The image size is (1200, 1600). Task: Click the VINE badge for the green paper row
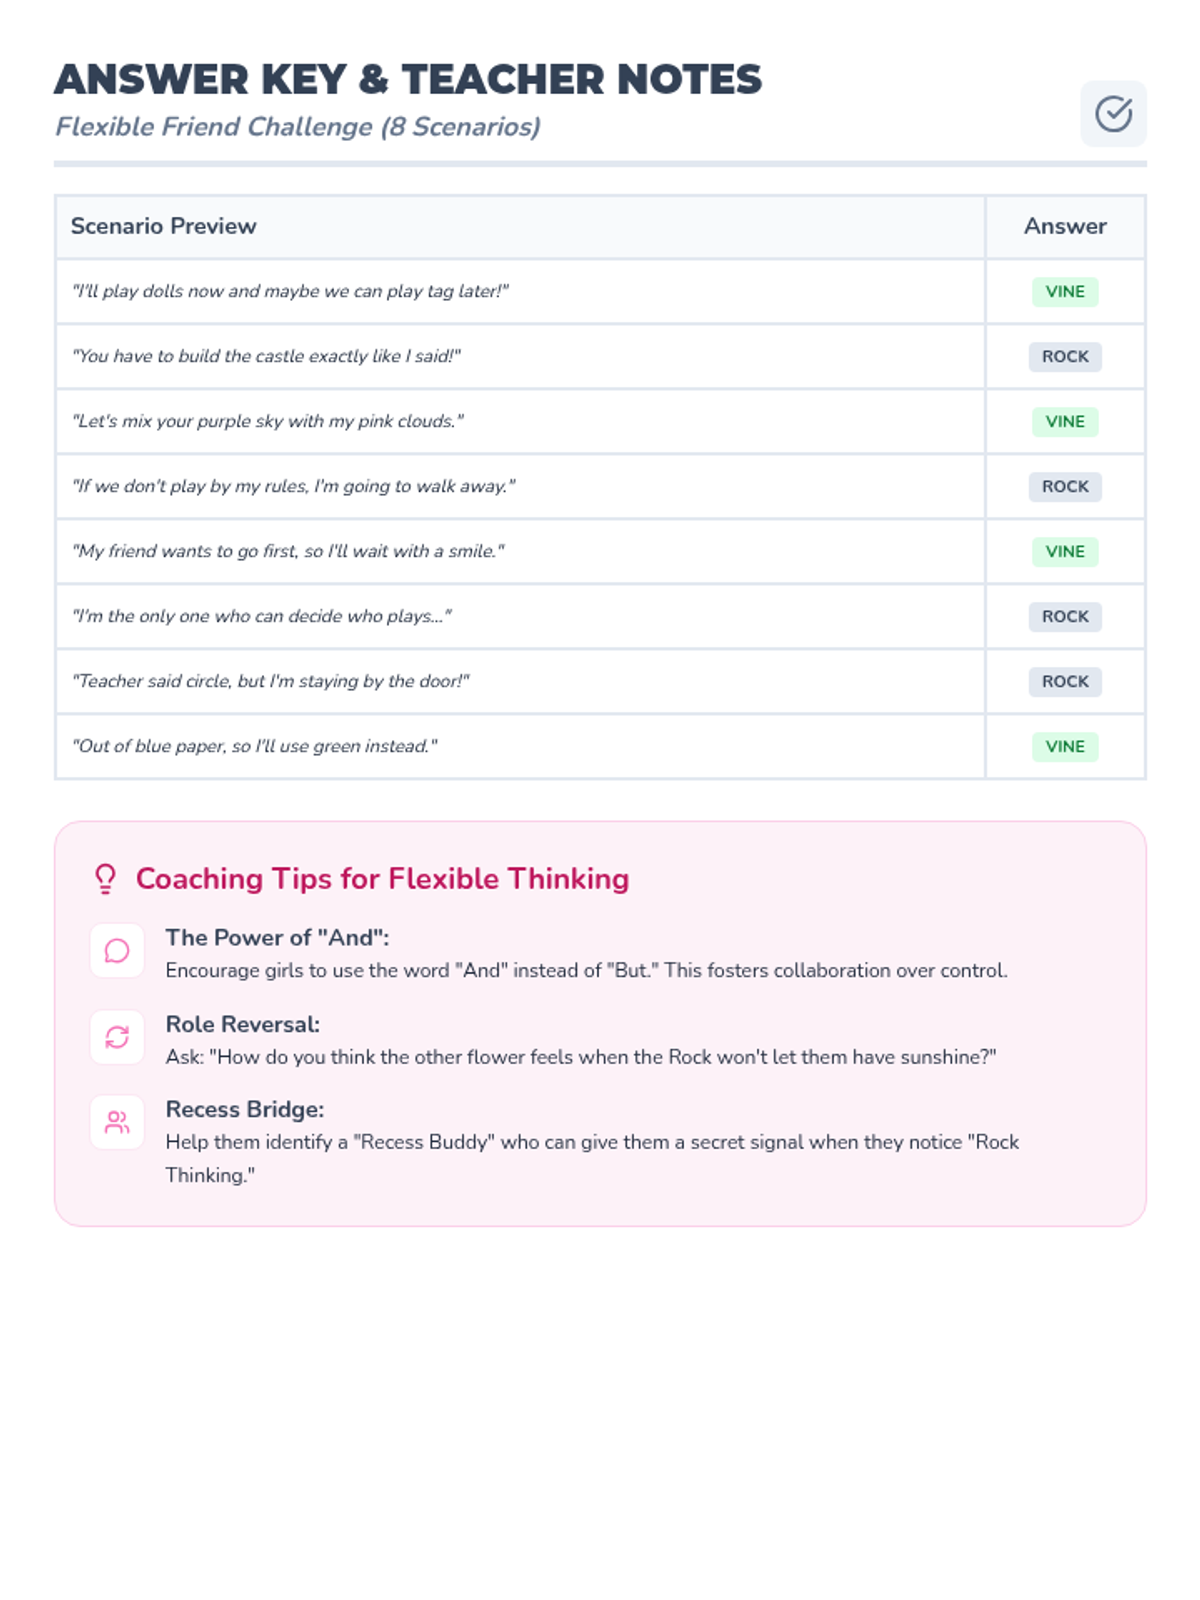coord(1064,747)
